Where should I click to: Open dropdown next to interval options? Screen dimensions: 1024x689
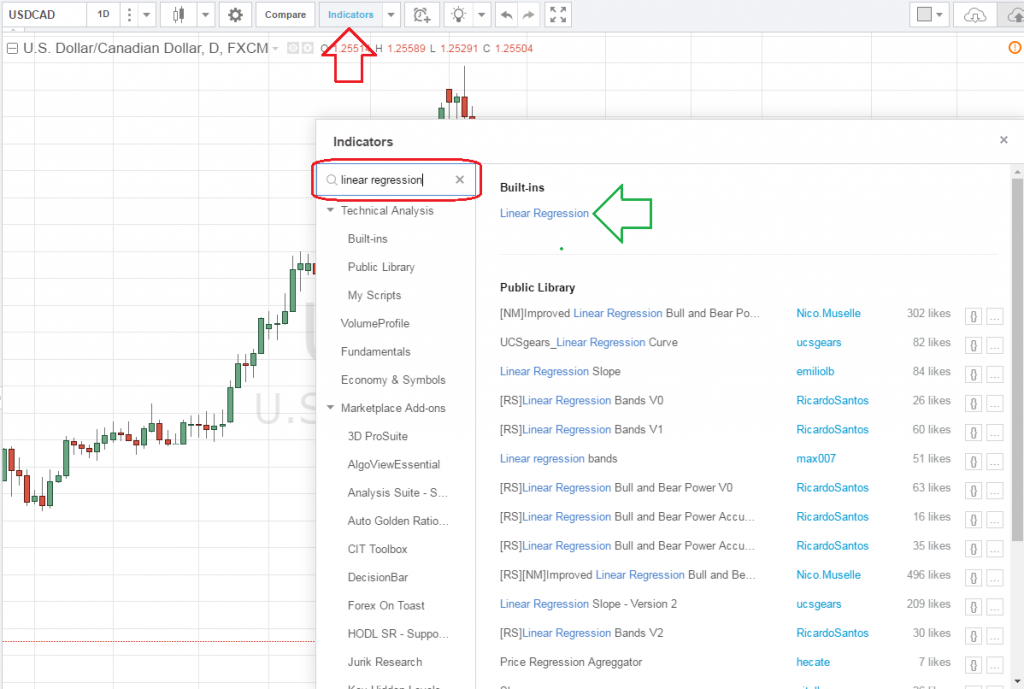click(146, 14)
